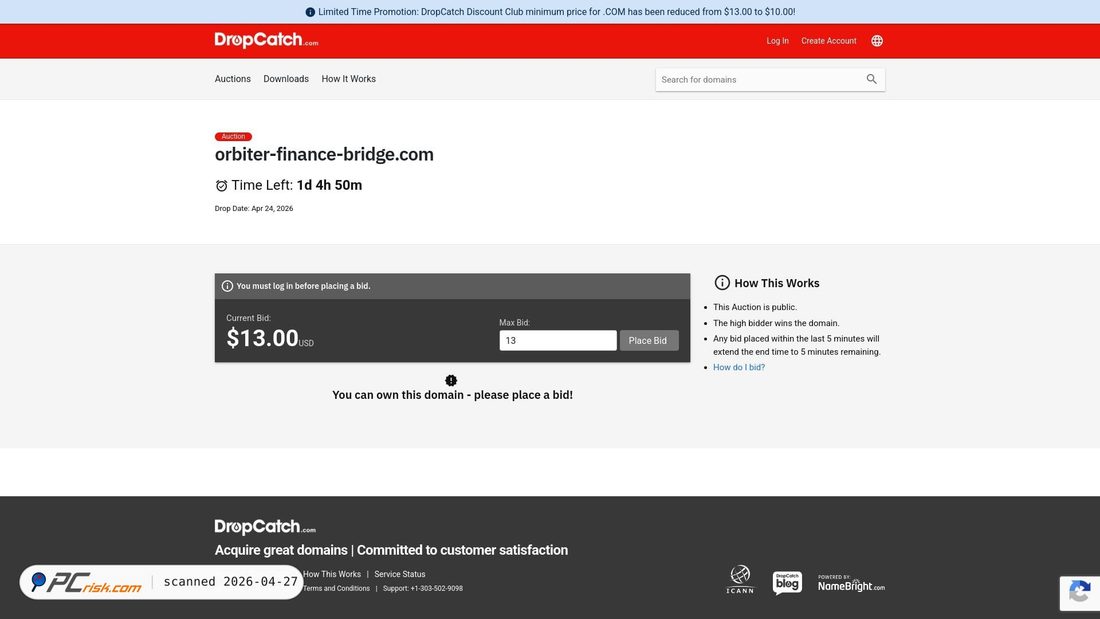This screenshot has width=1100, height=619.
Task: Open the DropCatch blog icon
Action: coord(787,583)
